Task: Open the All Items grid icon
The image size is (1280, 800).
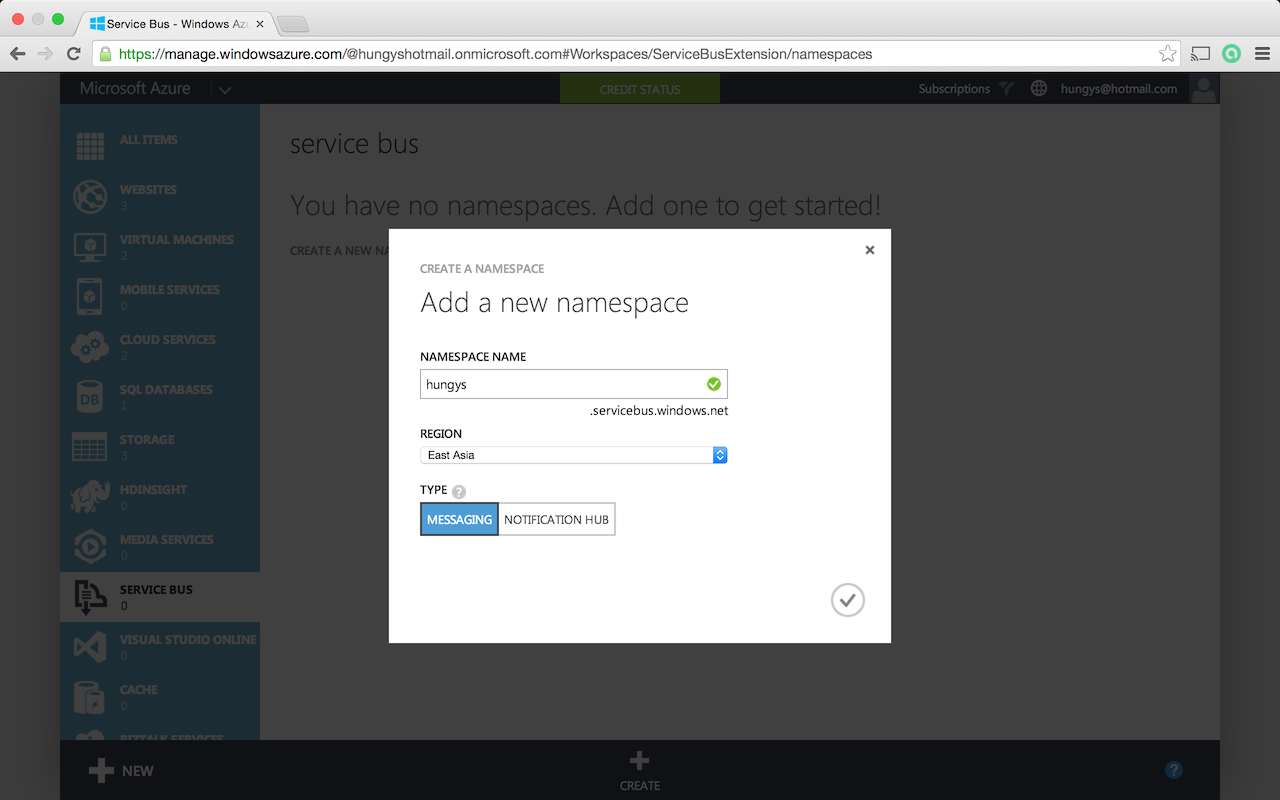Action: coord(90,146)
